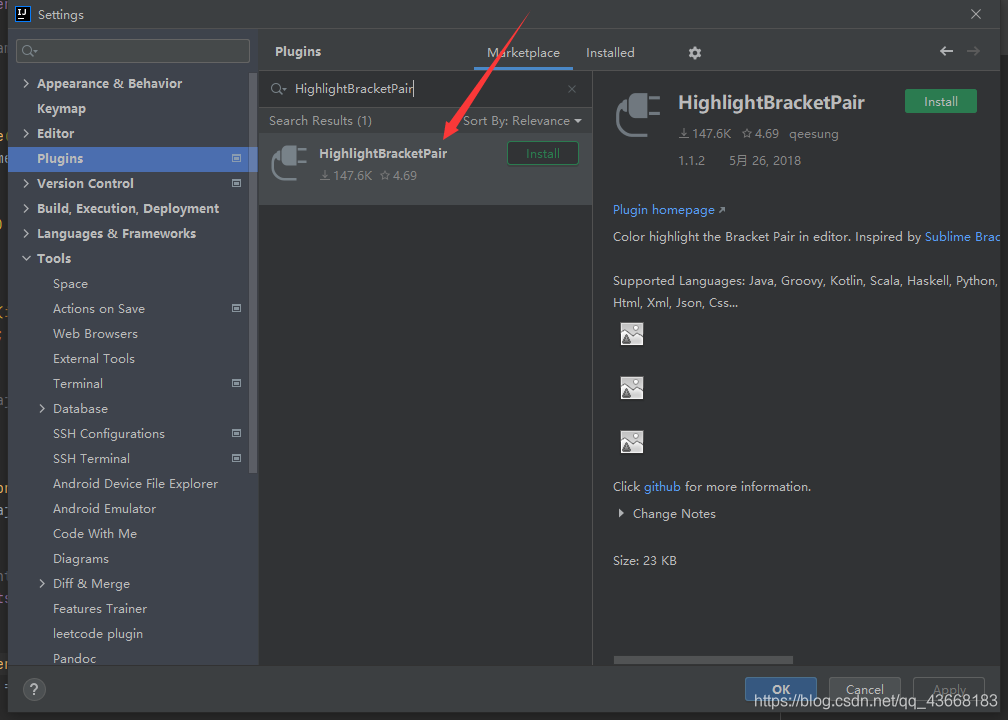Switch to the Marketplace tab
Screen dimensions: 1008x720
[x=523, y=53]
